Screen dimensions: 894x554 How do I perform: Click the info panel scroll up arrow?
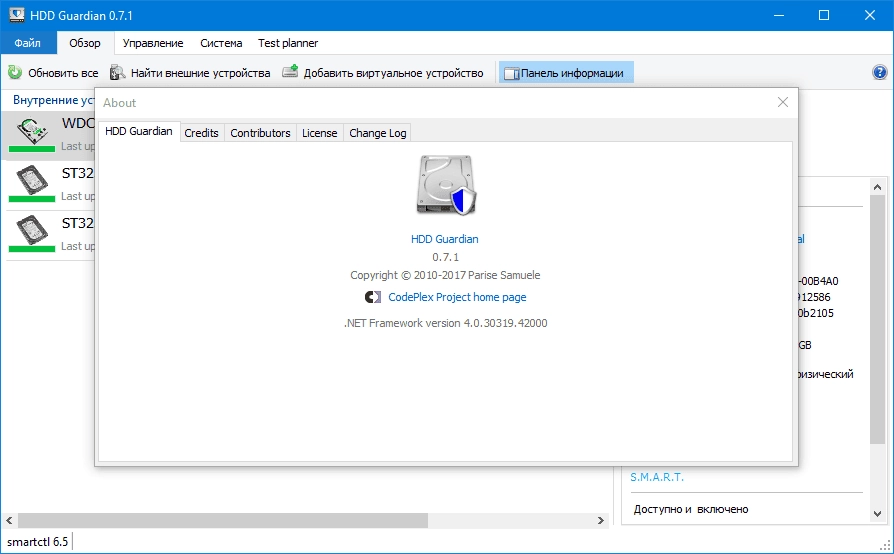(877, 187)
